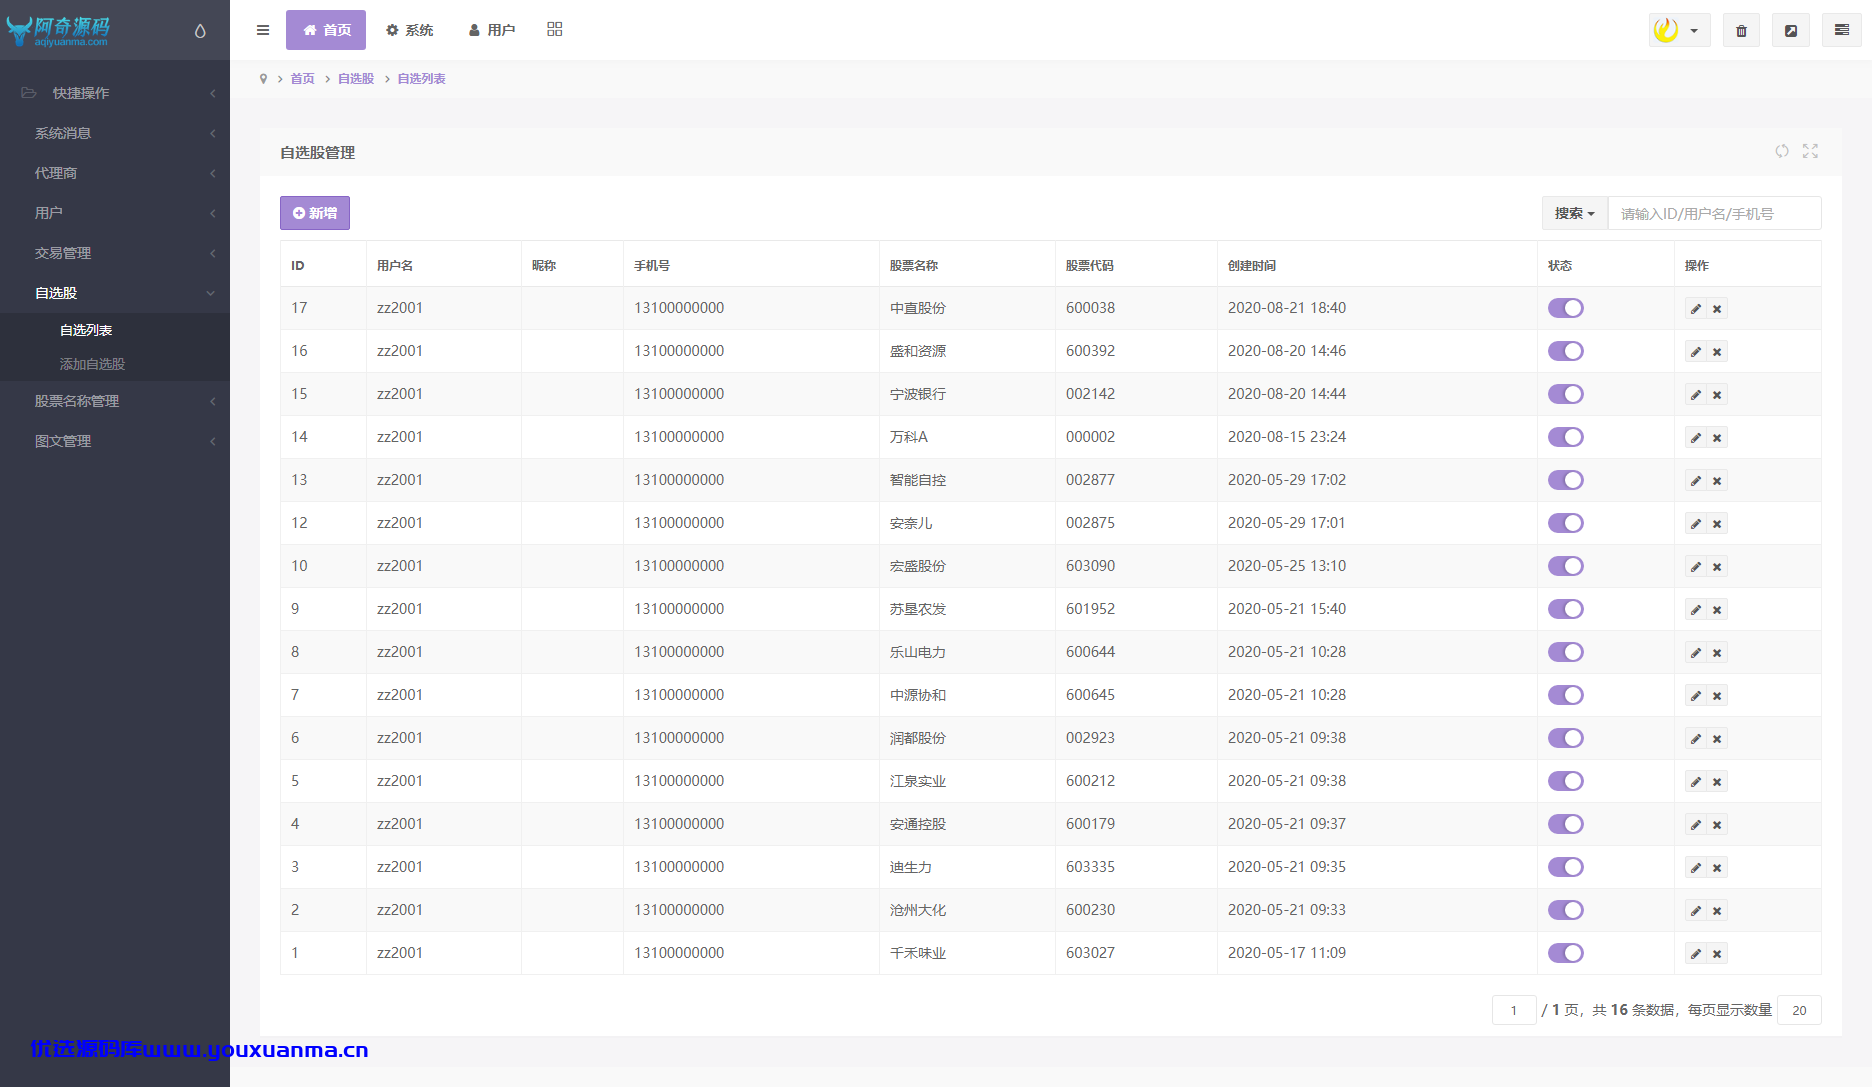This screenshot has height=1087, width=1872.
Task: Click the trash icon in top right
Action: (1741, 30)
